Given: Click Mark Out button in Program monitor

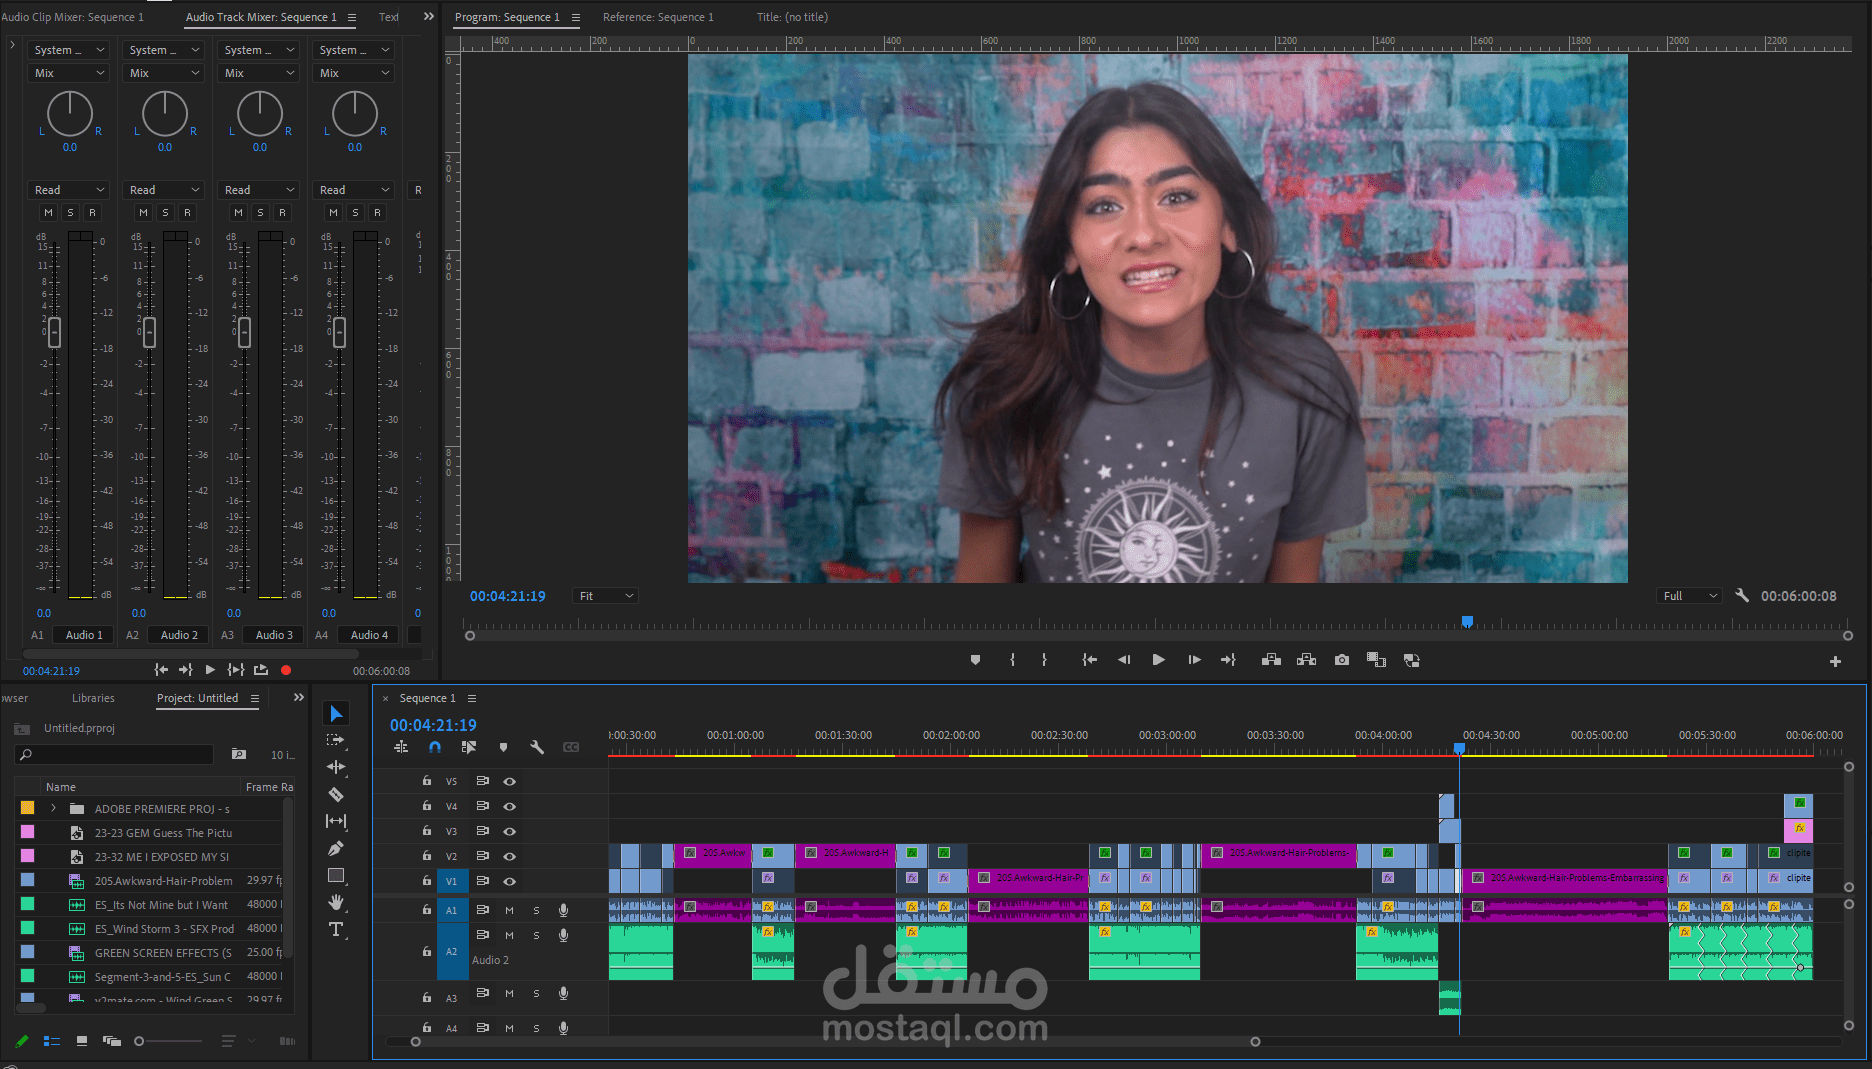Looking at the screenshot, I should coord(1044,660).
